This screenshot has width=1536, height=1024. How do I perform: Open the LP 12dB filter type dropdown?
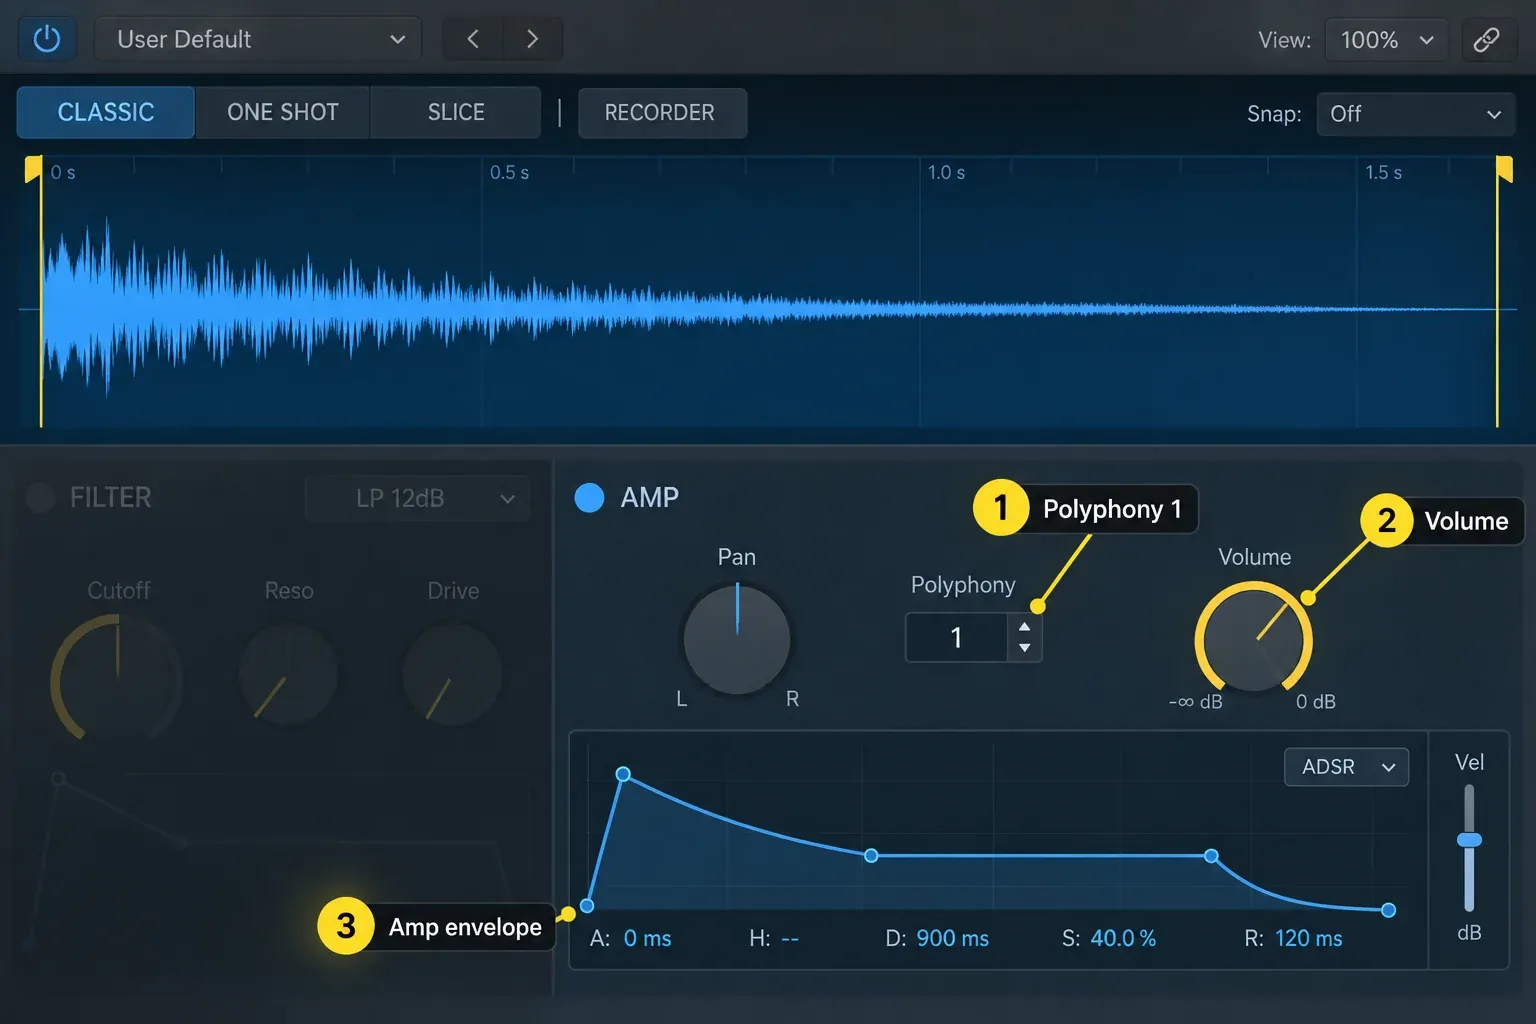coord(418,498)
